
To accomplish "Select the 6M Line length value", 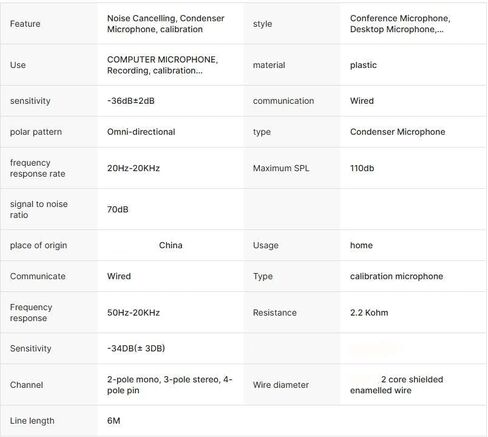I will click(114, 421).
